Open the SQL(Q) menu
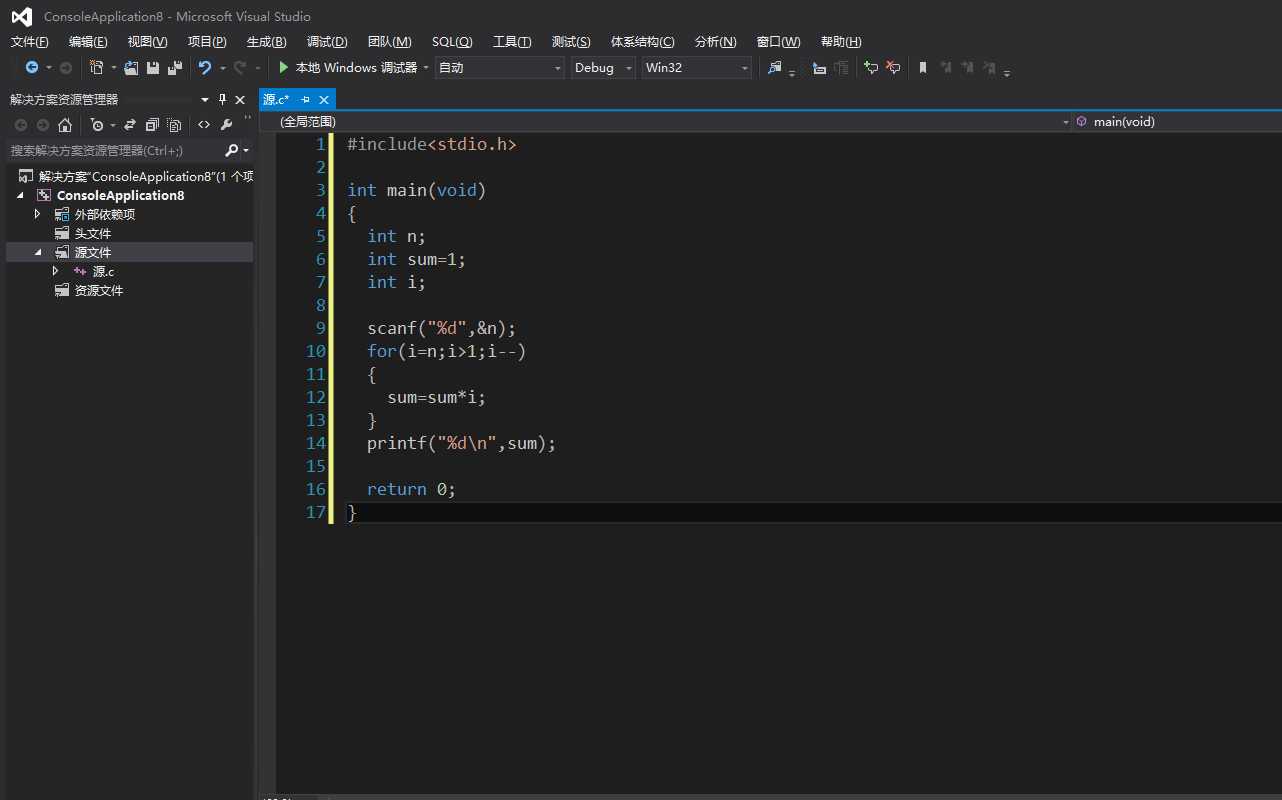Screen dimensions: 1282x800 click(x=452, y=42)
